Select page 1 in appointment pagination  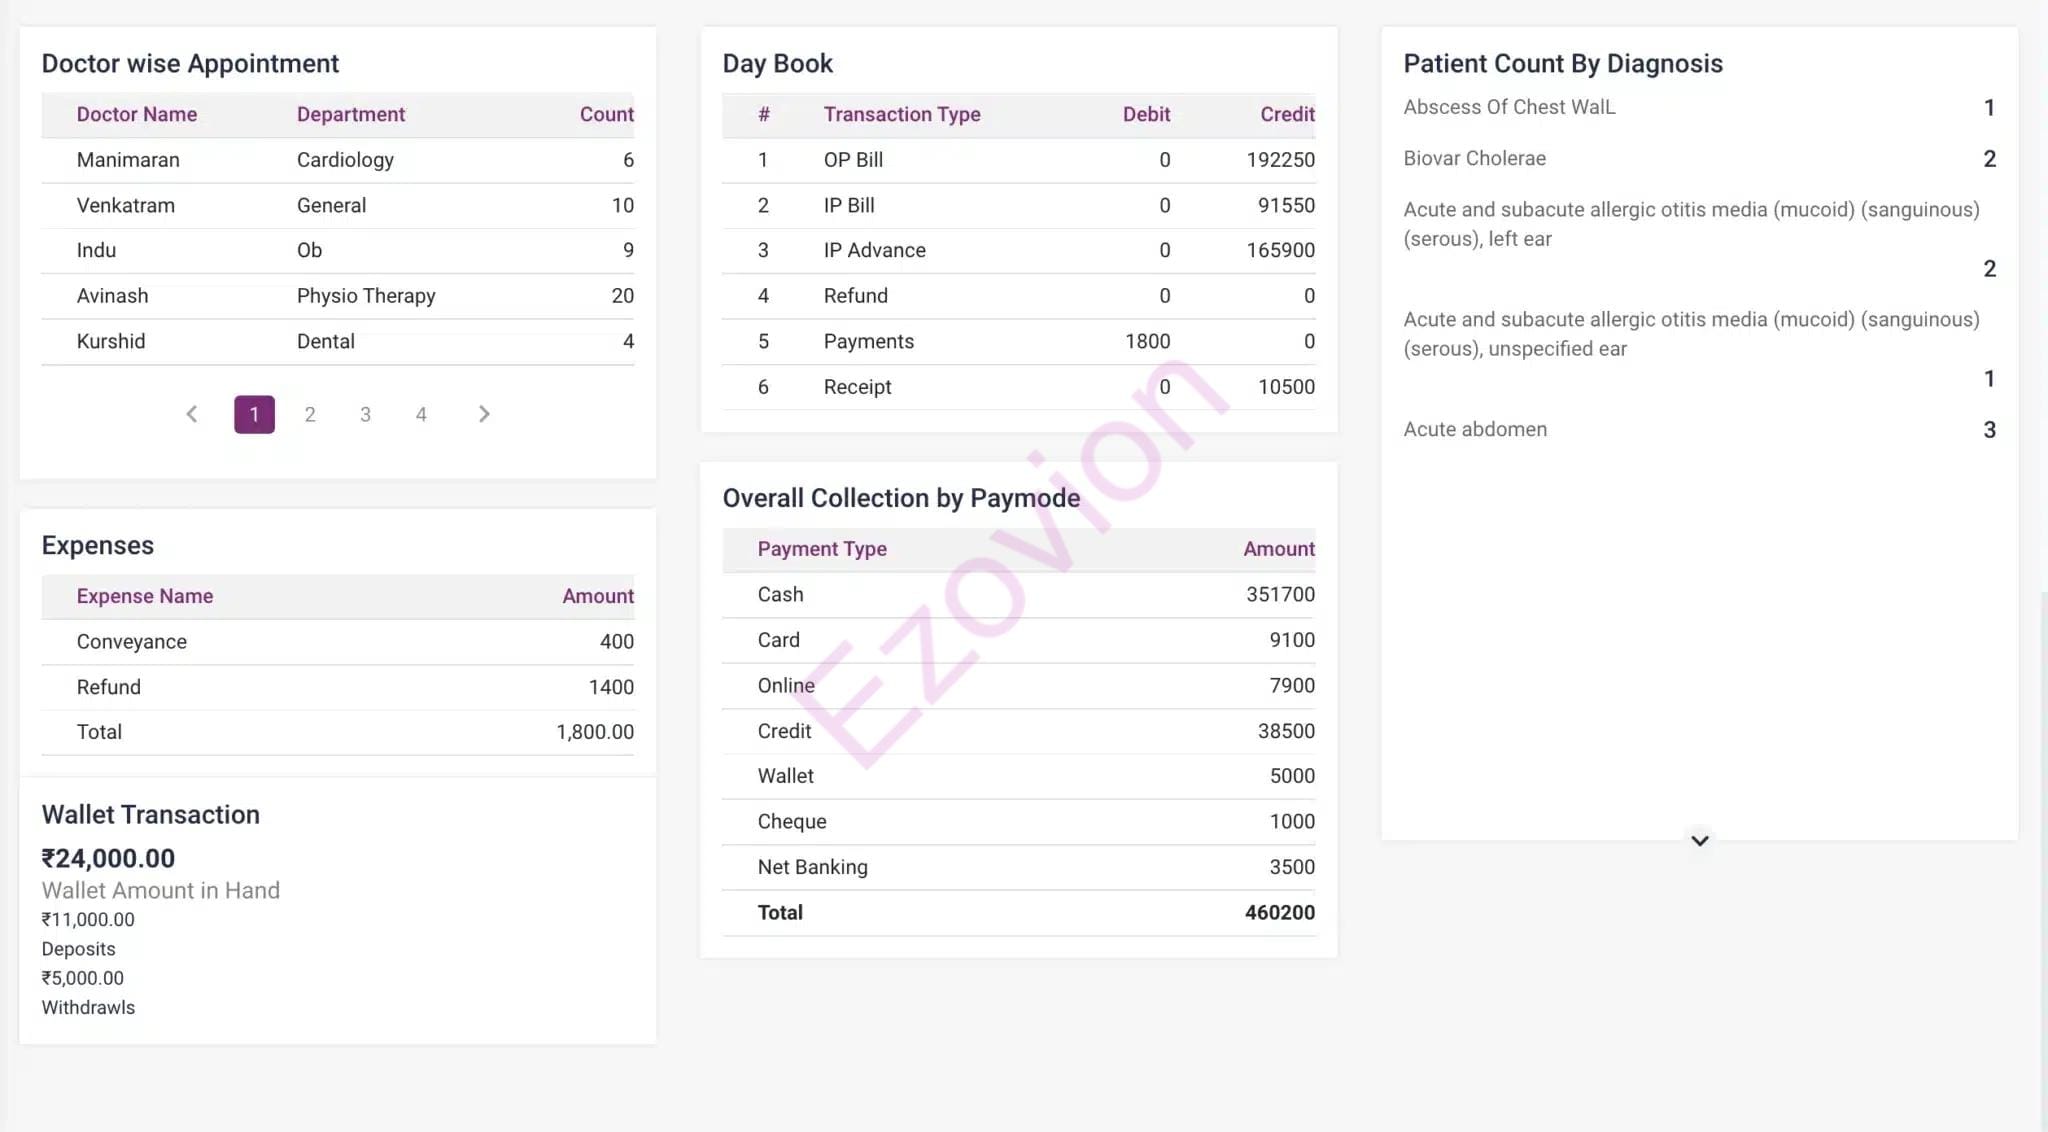(x=254, y=414)
